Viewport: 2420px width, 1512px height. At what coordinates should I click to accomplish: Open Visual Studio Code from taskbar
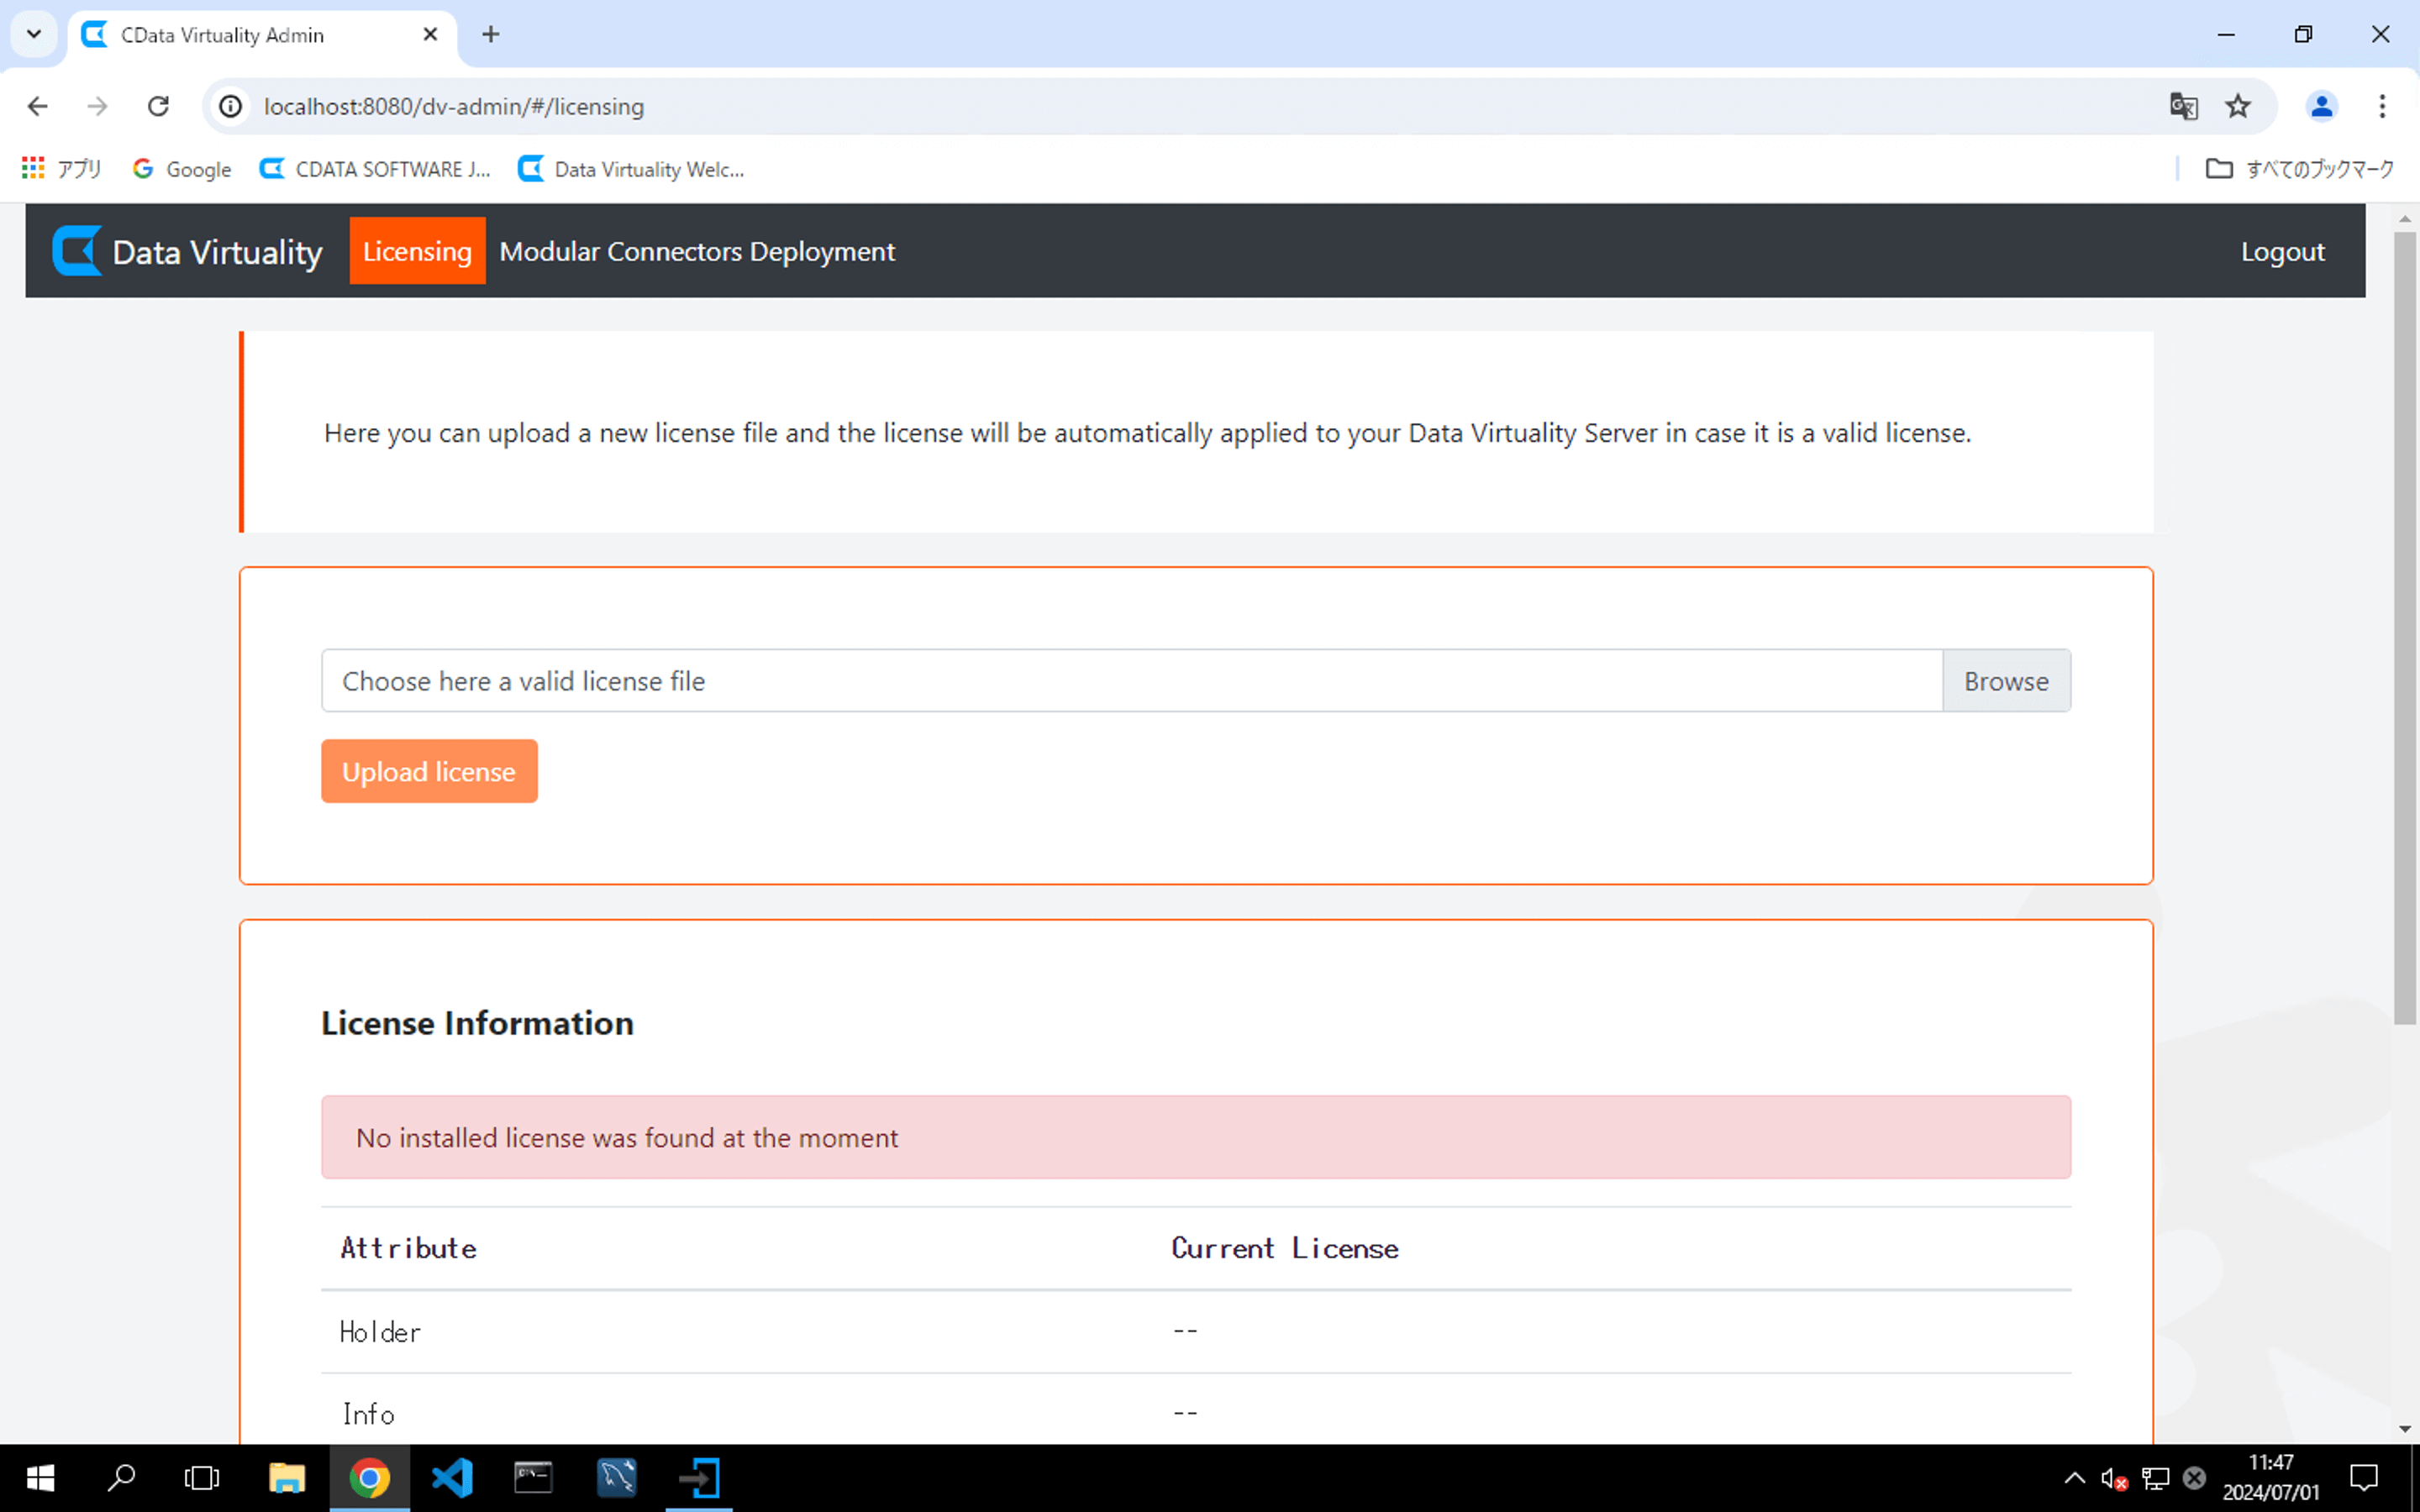click(x=451, y=1477)
